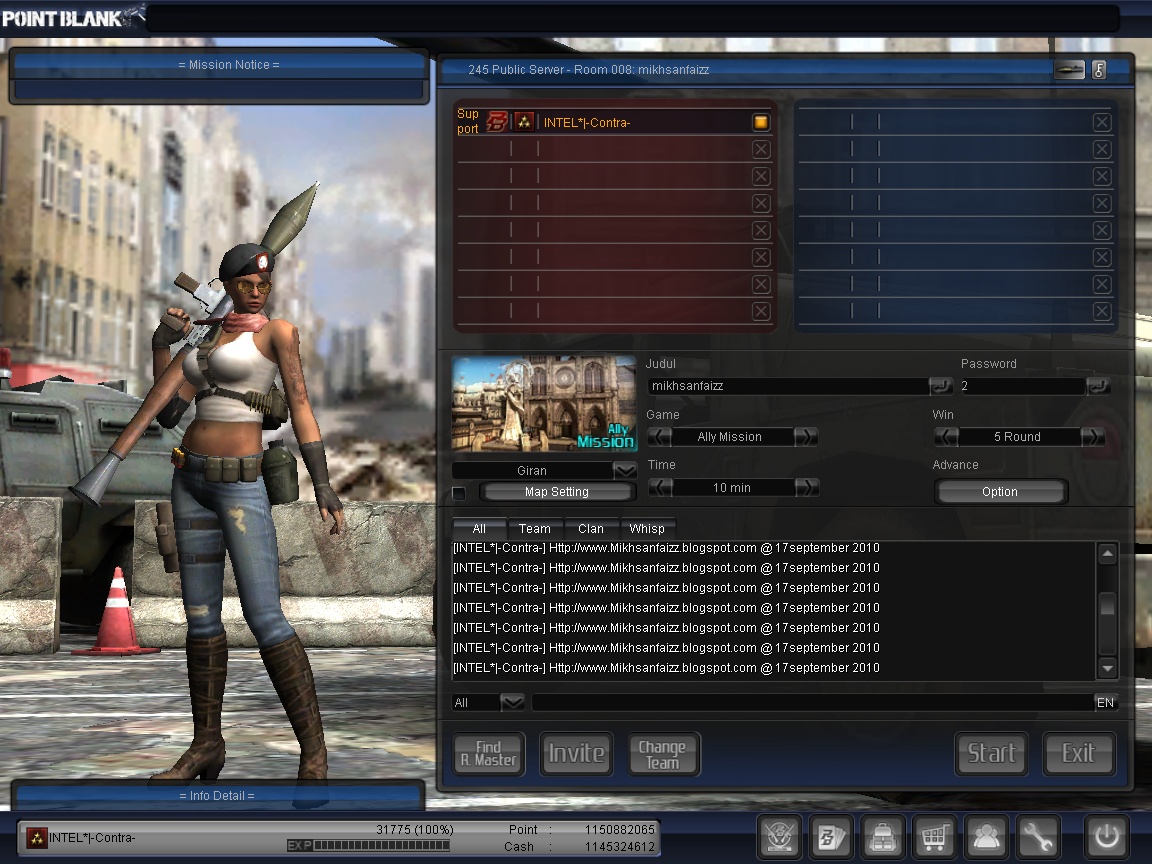Click the Point value 1150882065

619,829
